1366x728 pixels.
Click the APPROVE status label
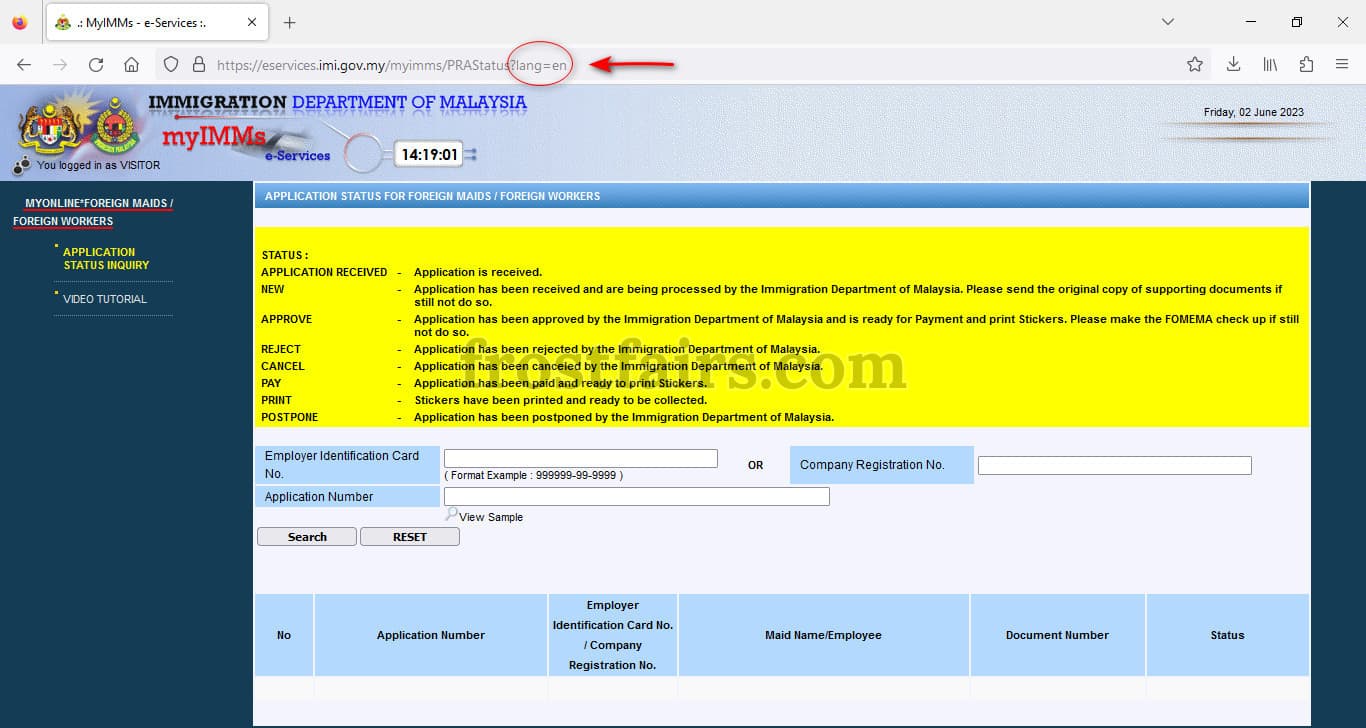pyautogui.click(x=287, y=319)
